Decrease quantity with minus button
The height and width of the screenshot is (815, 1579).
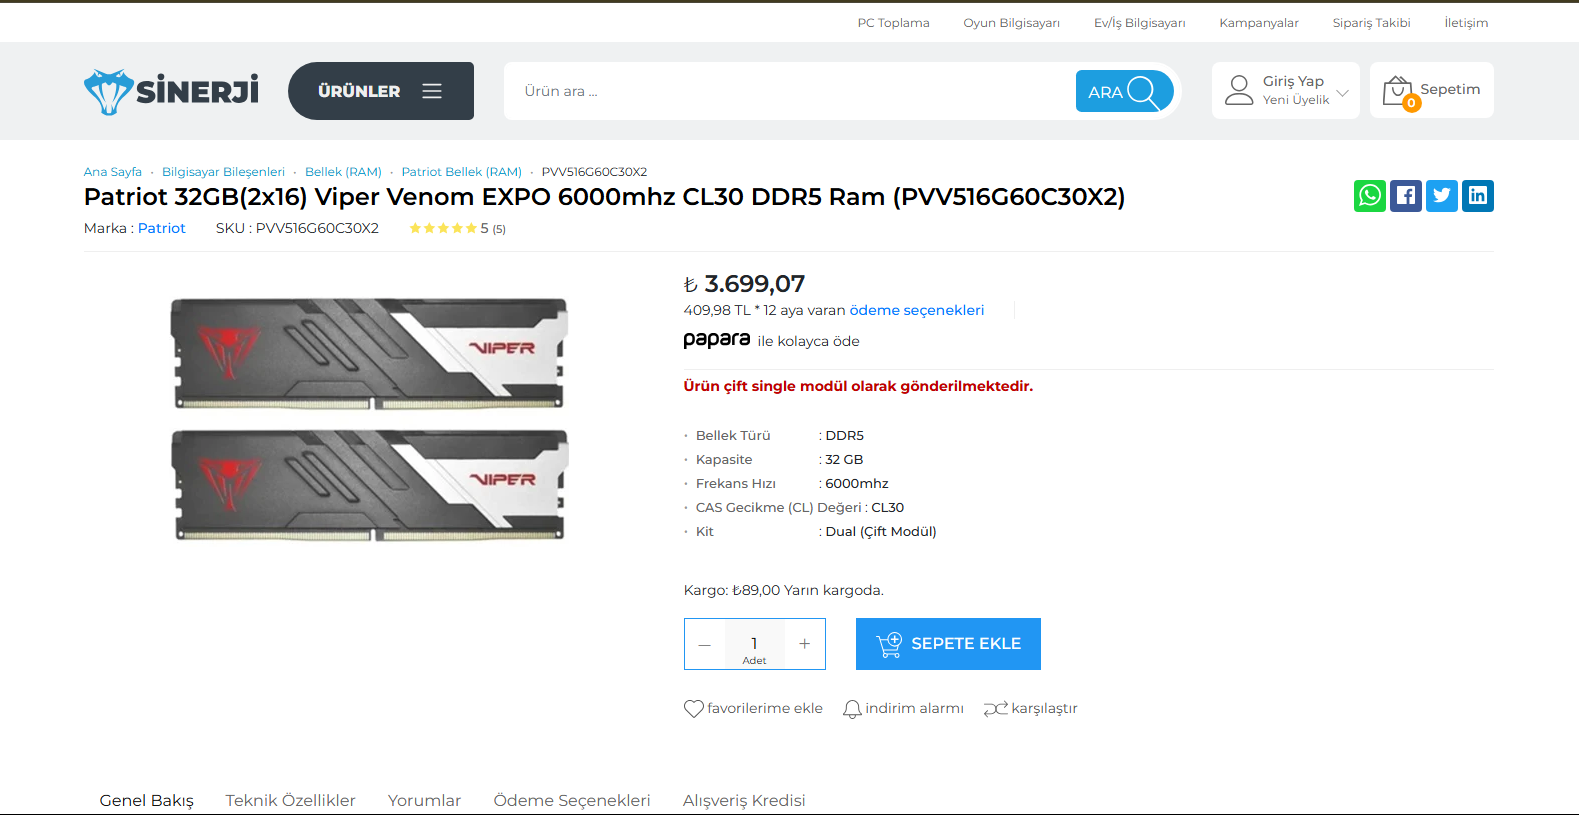pos(704,644)
